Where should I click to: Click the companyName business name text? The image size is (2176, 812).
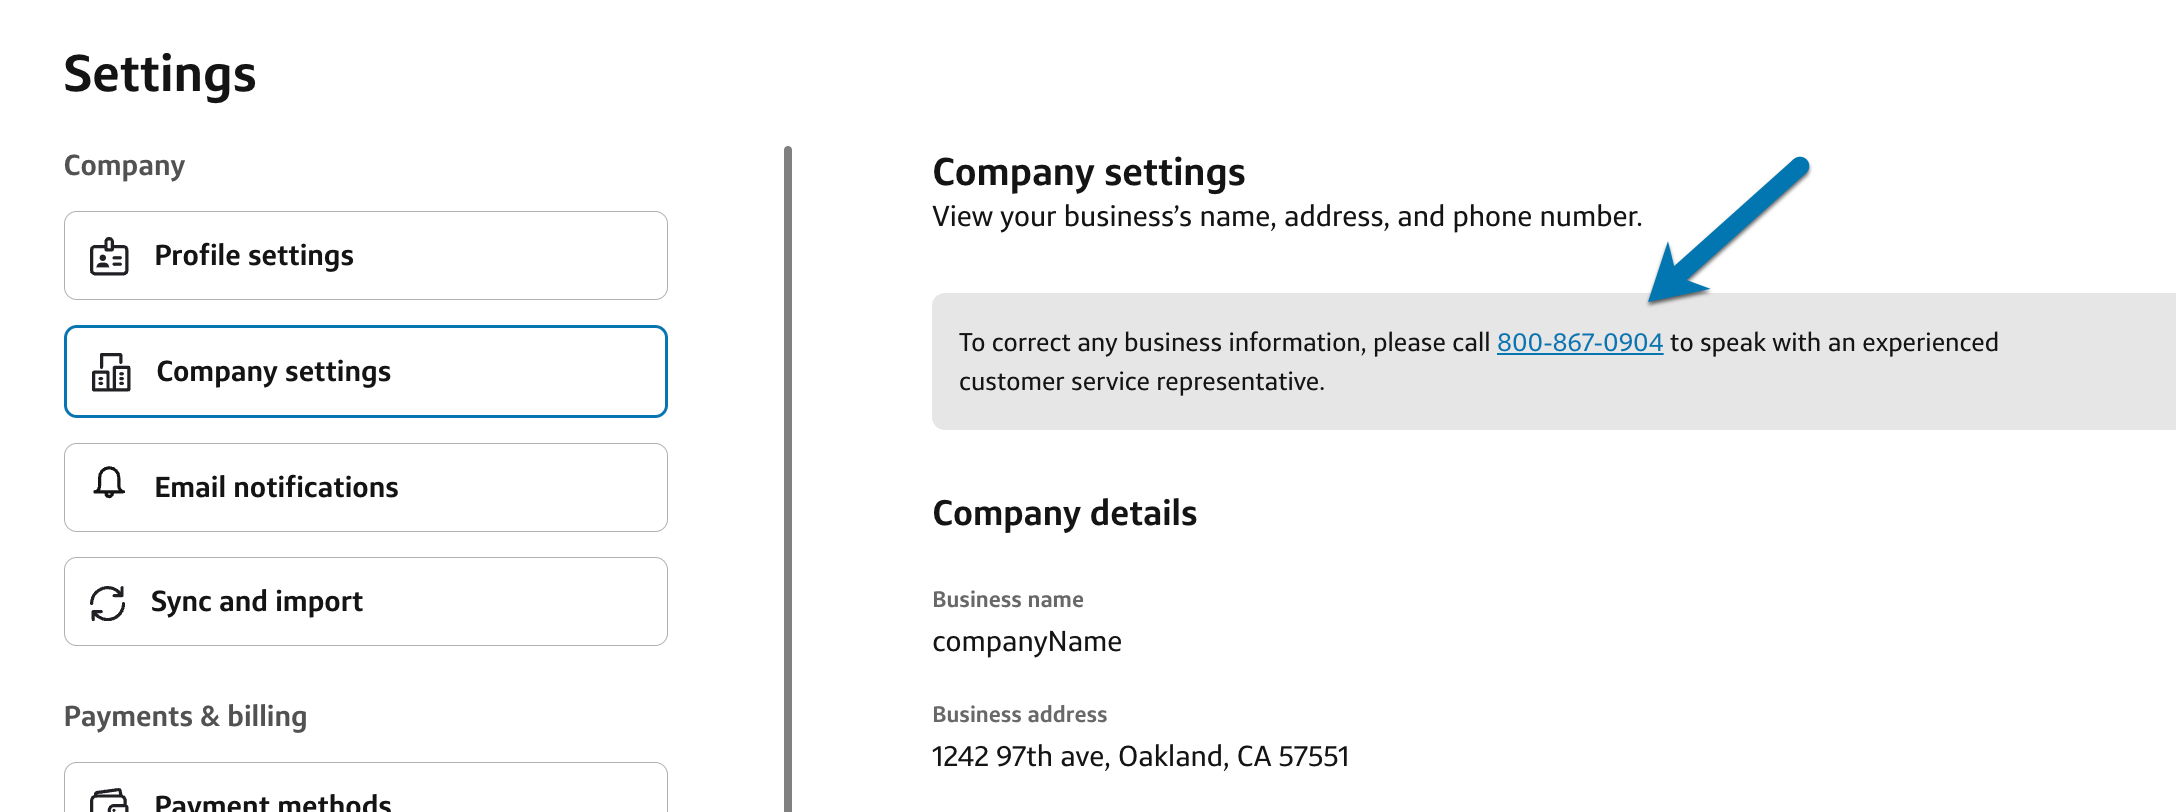point(1027,641)
